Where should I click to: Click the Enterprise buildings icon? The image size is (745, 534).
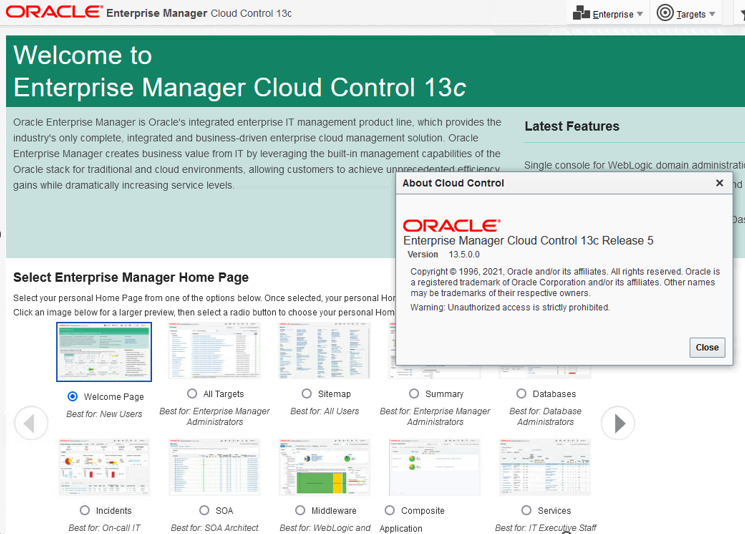click(x=581, y=13)
